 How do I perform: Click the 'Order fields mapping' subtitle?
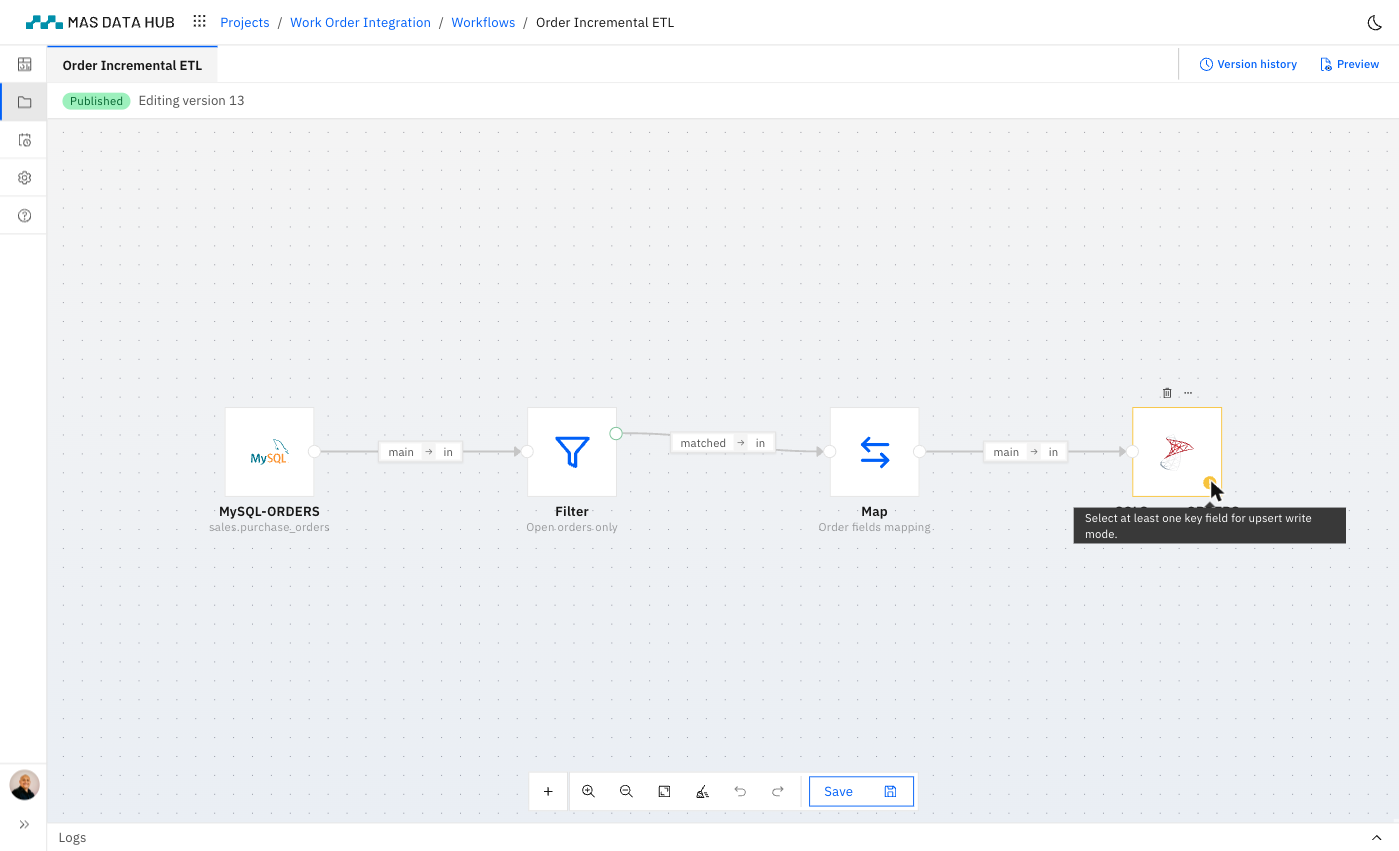click(x=874, y=527)
